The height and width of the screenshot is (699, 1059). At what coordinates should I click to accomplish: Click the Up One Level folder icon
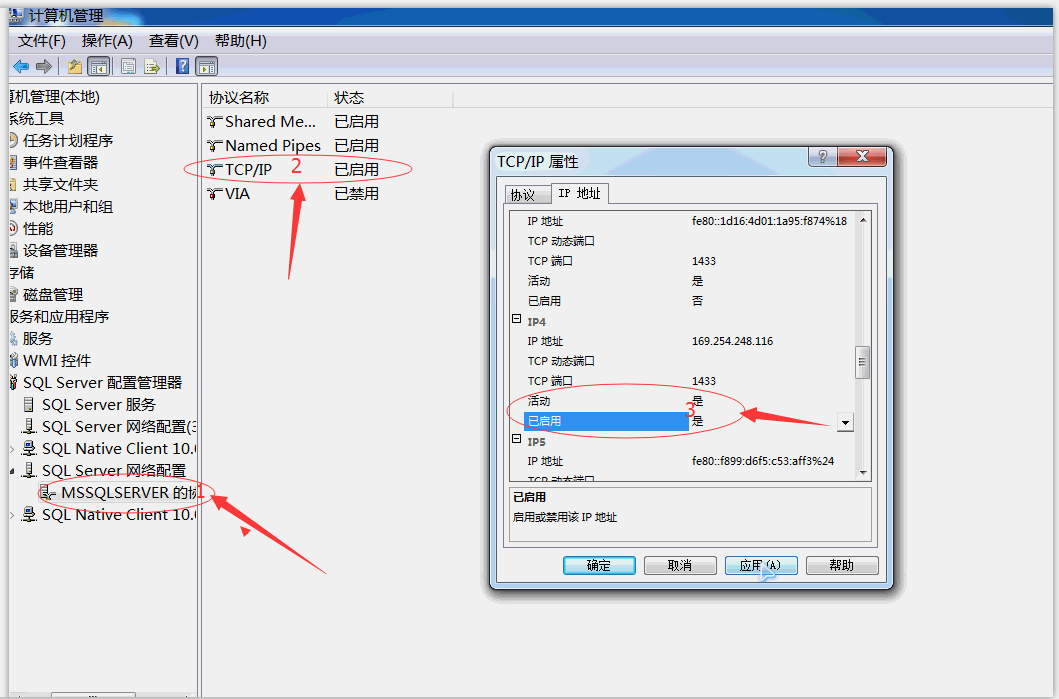[75, 66]
